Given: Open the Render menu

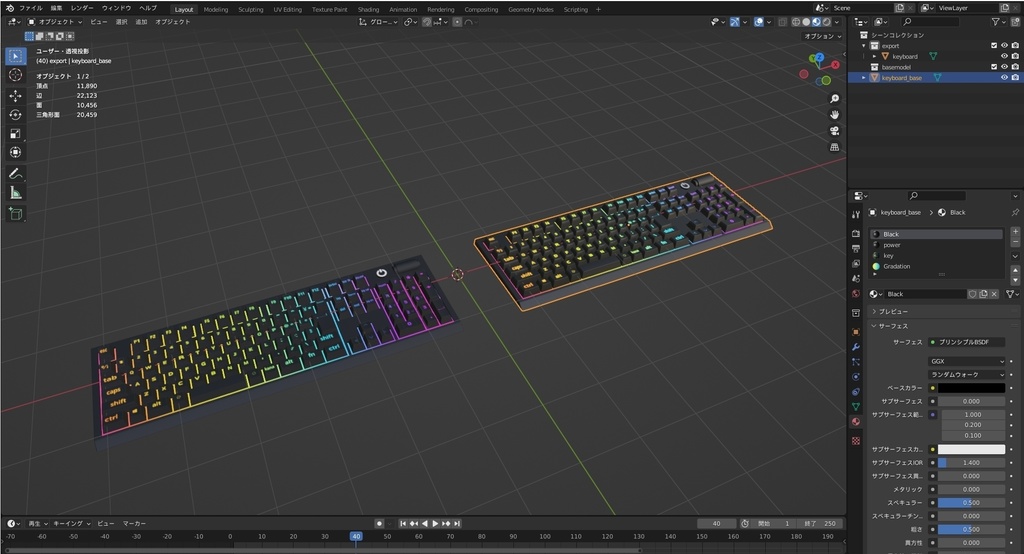Looking at the screenshot, I should pyautogui.click(x=82, y=8).
